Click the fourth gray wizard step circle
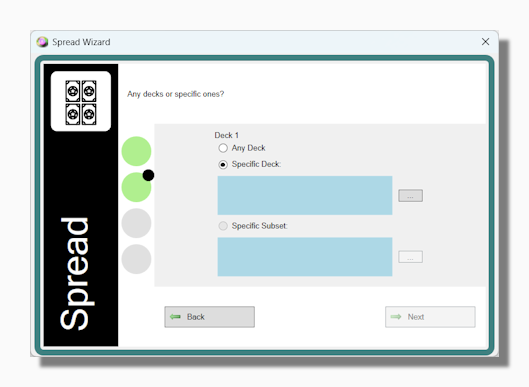Screen dimensions: 529x387 (136, 259)
